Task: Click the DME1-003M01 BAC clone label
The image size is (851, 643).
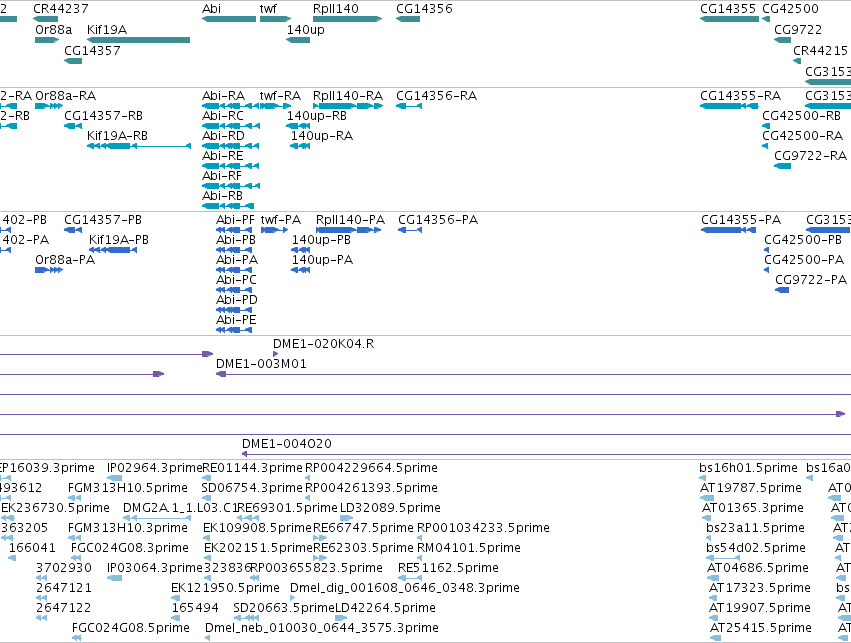Action: 261,364
